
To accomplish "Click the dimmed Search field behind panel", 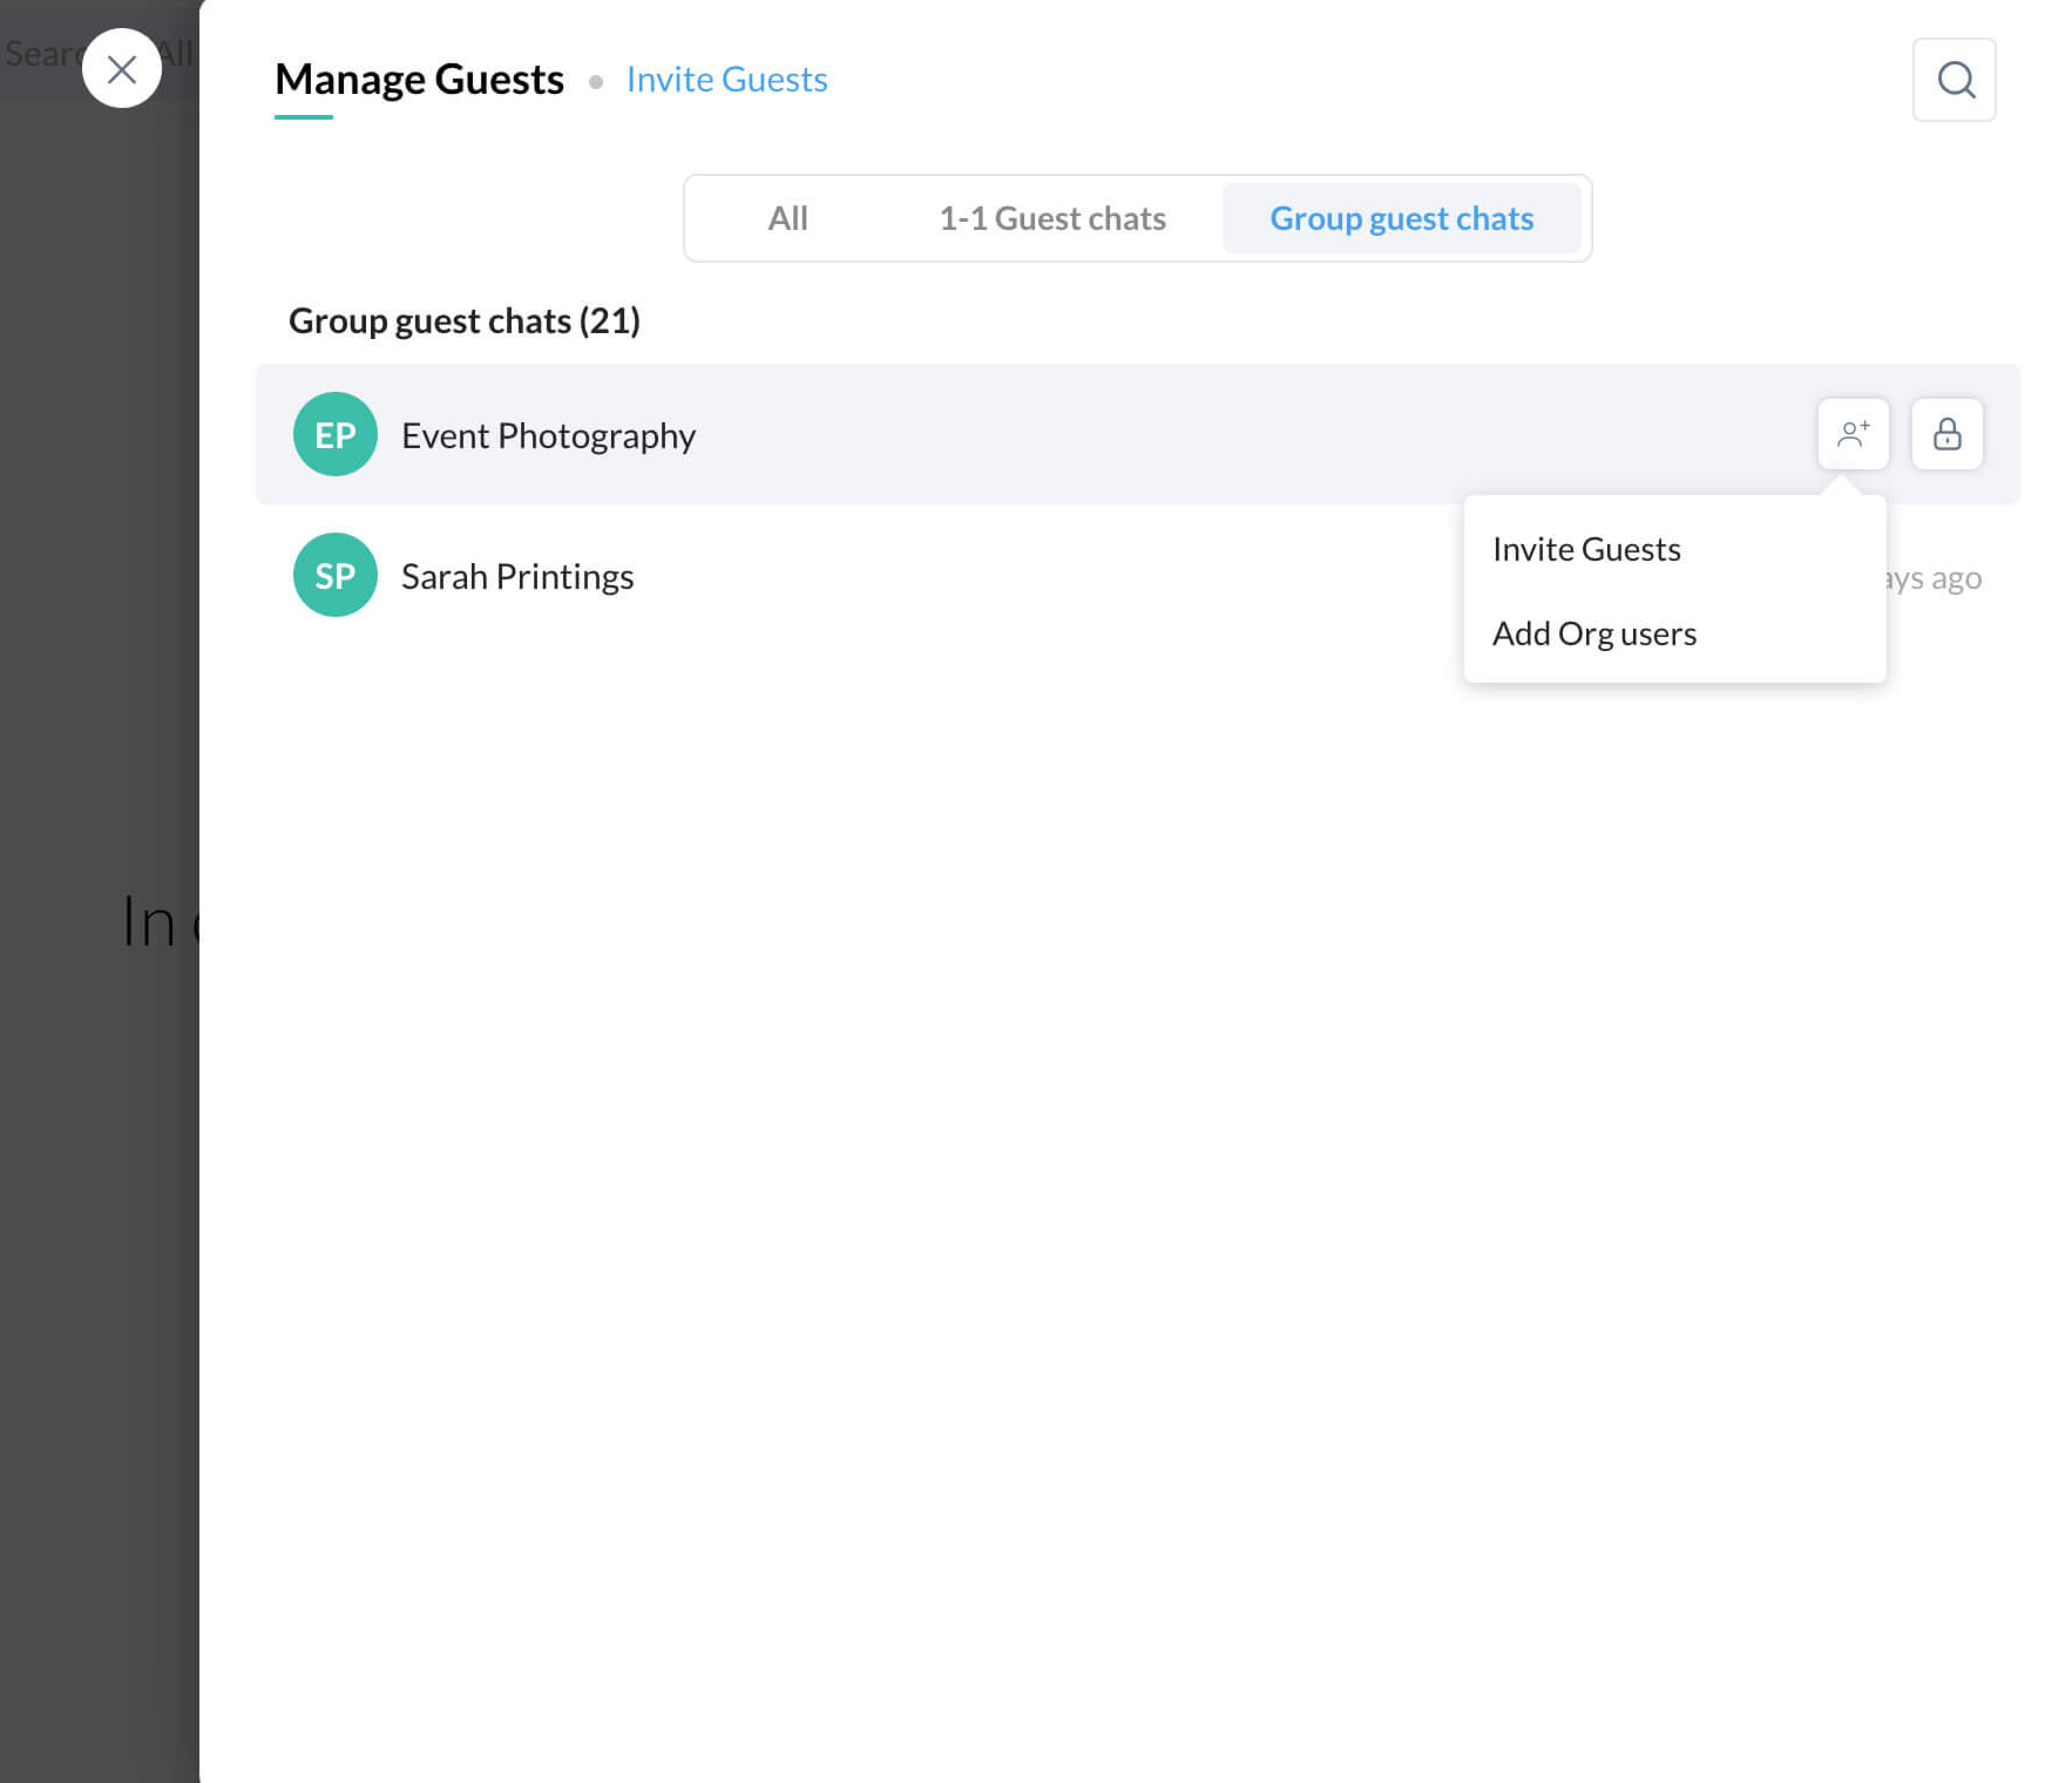I will pos(40,52).
